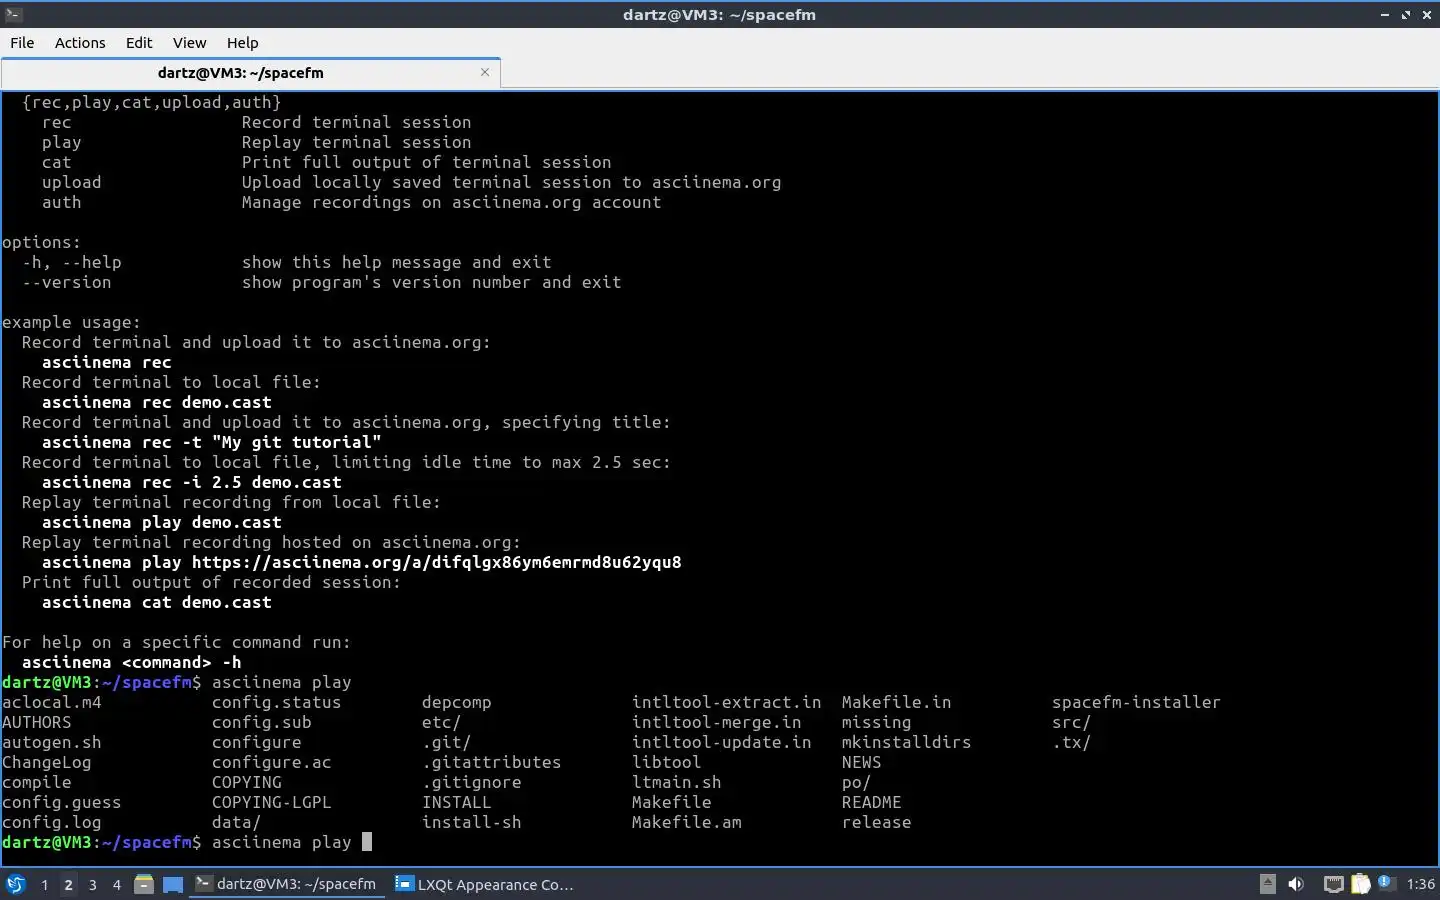Click the 'options:' heading
The height and width of the screenshot is (900, 1440).
[42, 242]
